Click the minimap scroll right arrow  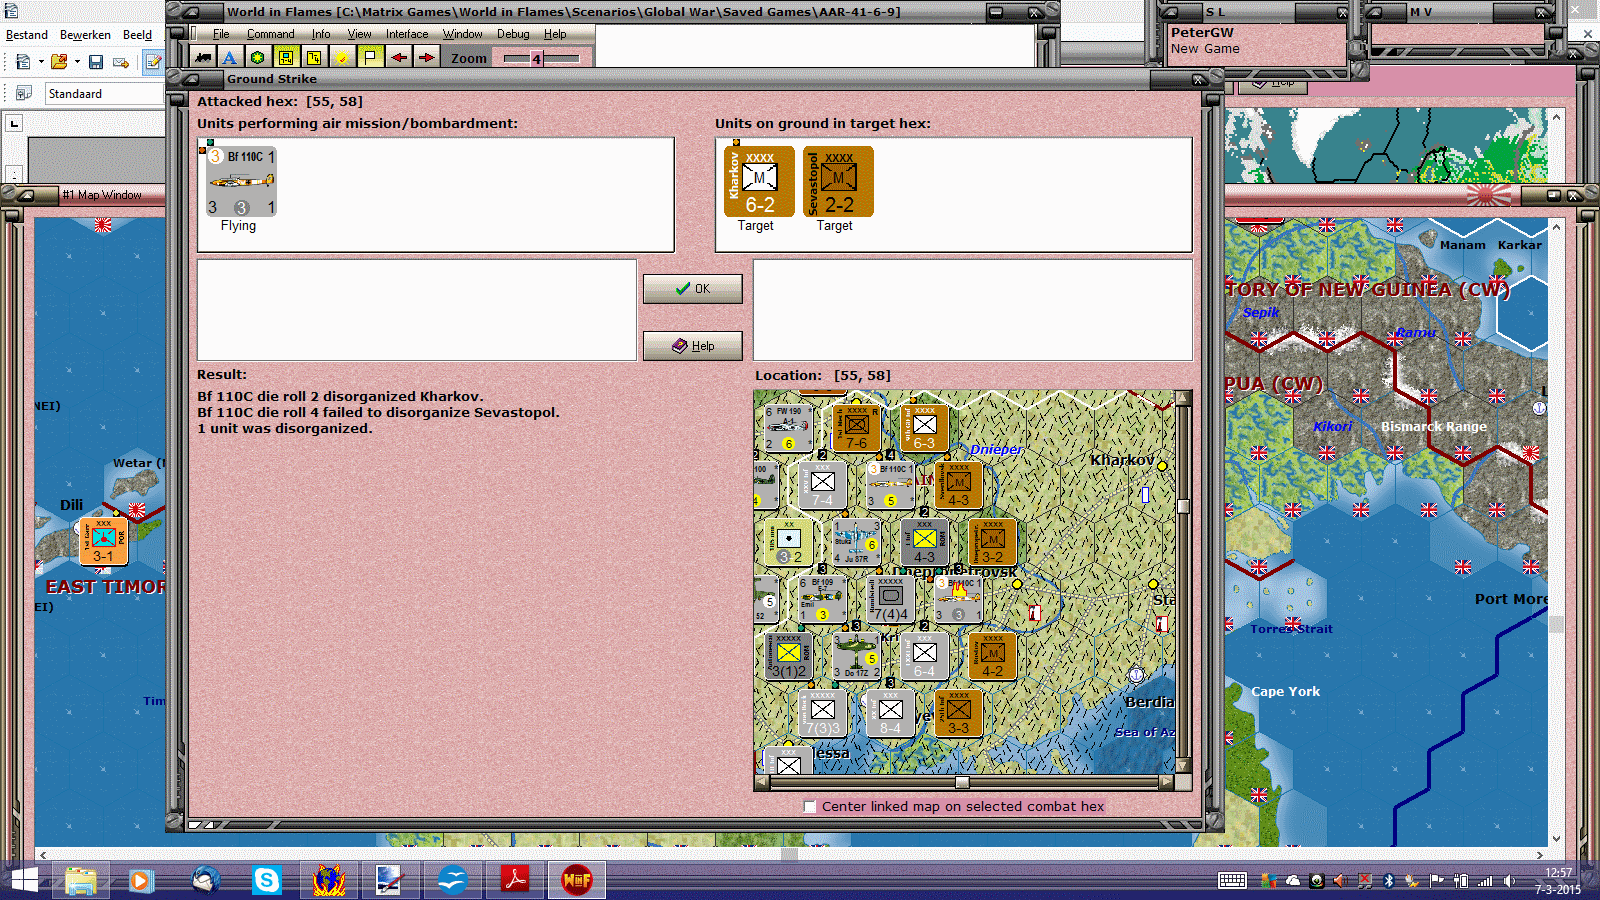(x=1166, y=782)
